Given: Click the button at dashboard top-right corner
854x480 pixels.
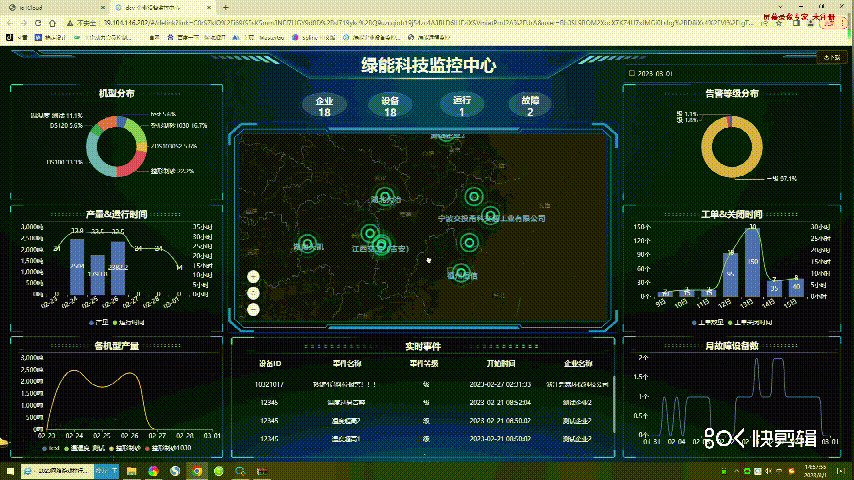Looking at the screenshot, I should (830, 58).
